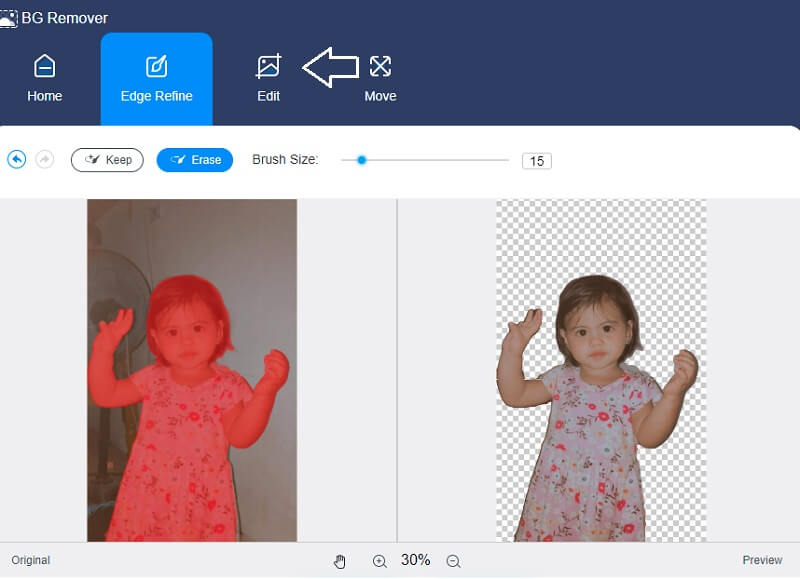Select the Edge Refine tab

[156, 79]
